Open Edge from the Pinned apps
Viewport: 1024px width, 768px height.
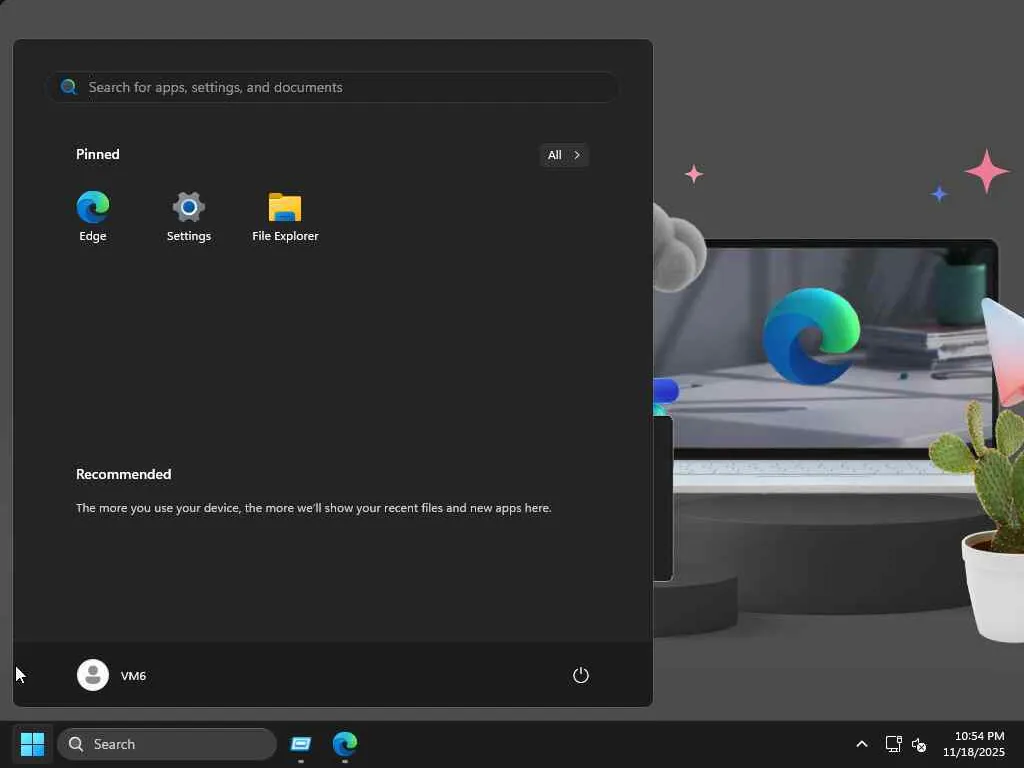93,216
